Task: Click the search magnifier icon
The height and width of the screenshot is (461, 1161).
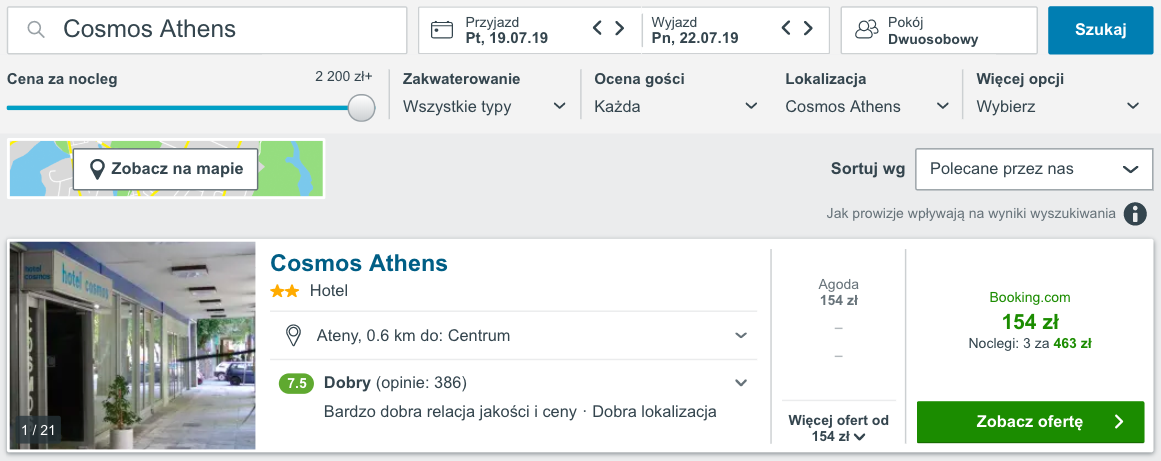Action: (36, 30)
